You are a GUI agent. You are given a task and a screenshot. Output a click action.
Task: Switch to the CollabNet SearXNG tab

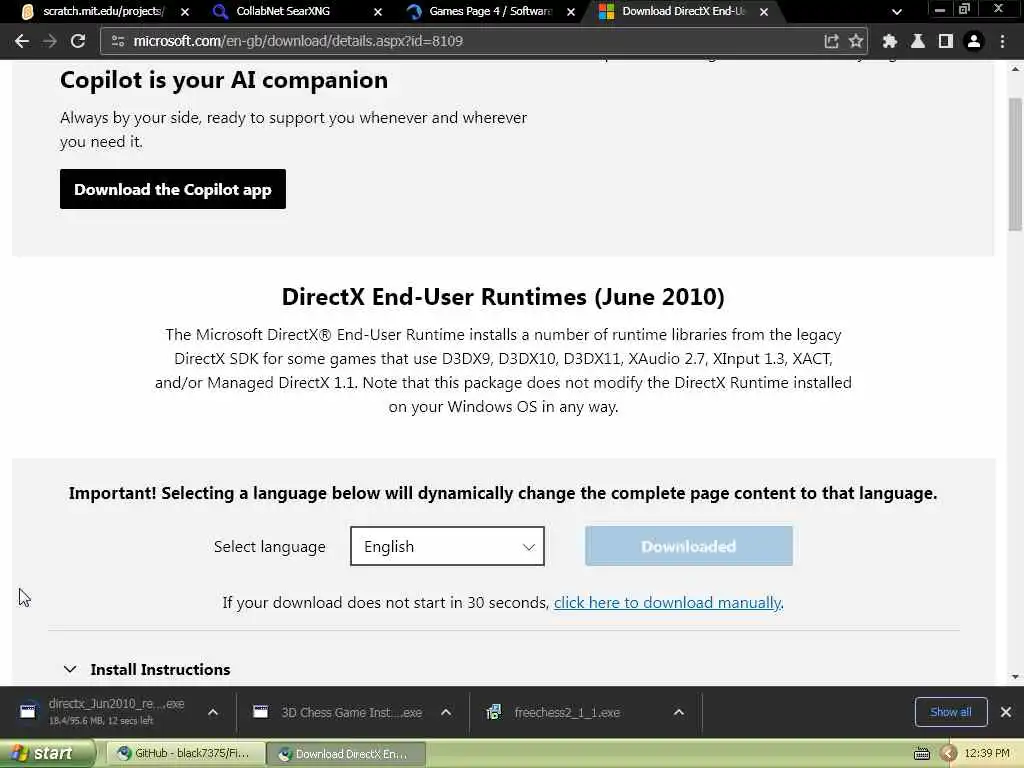282,11
